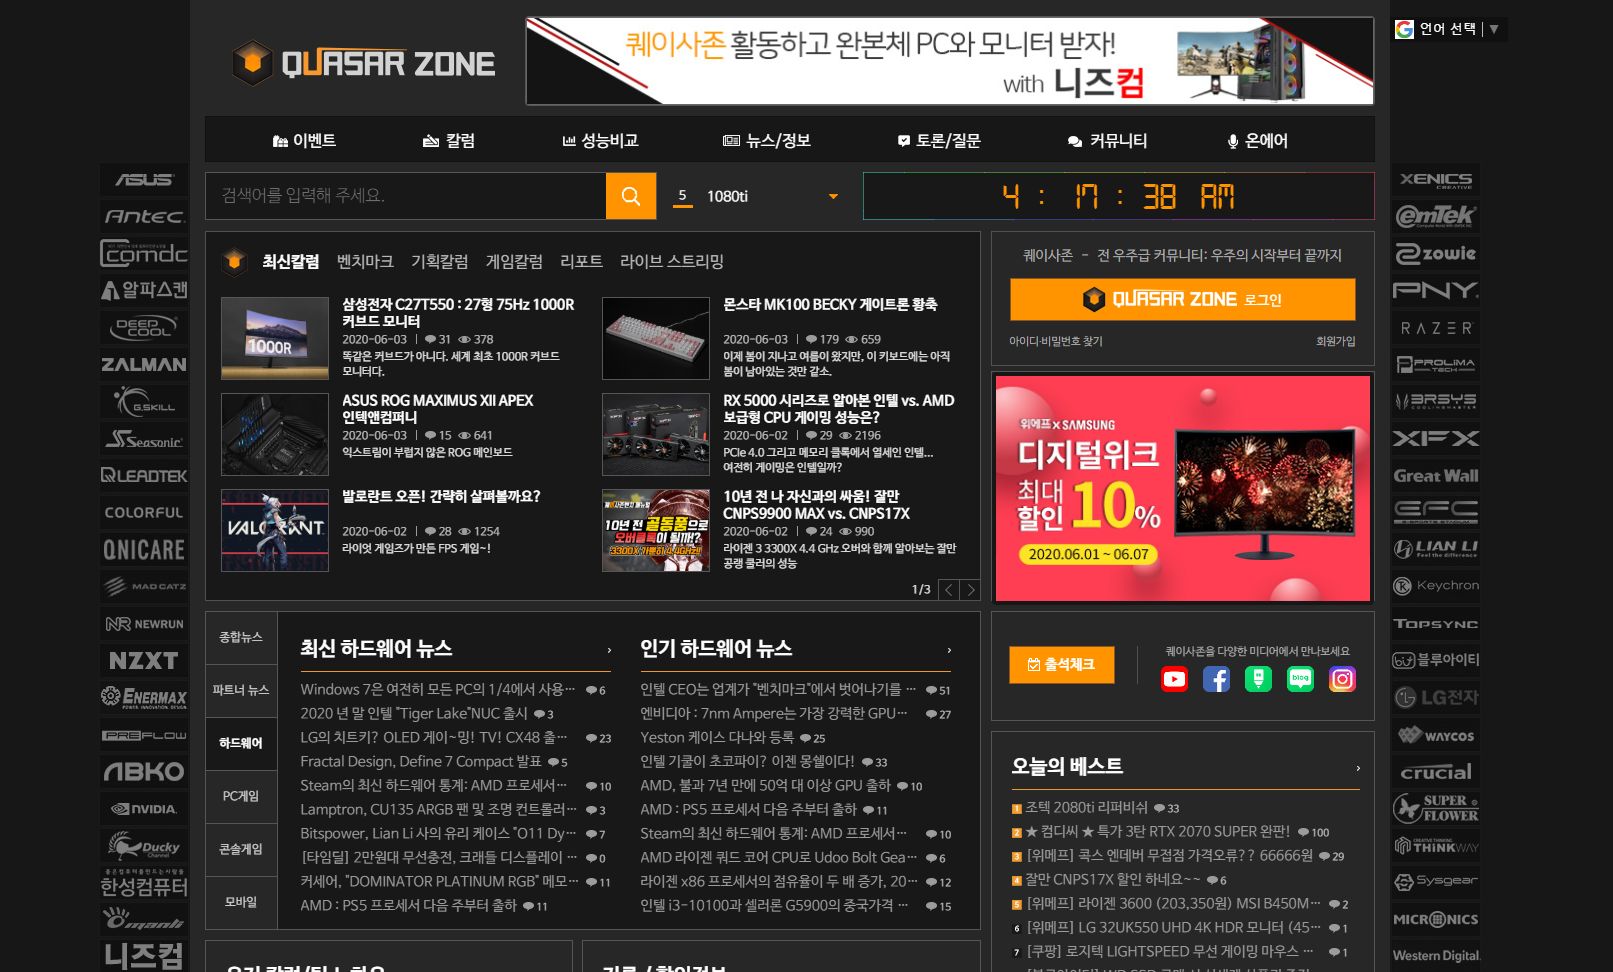Click the RAZER sponsor logo
Screen dimensions: 1613x972
pyautogui.click(x=1436, y=328)
